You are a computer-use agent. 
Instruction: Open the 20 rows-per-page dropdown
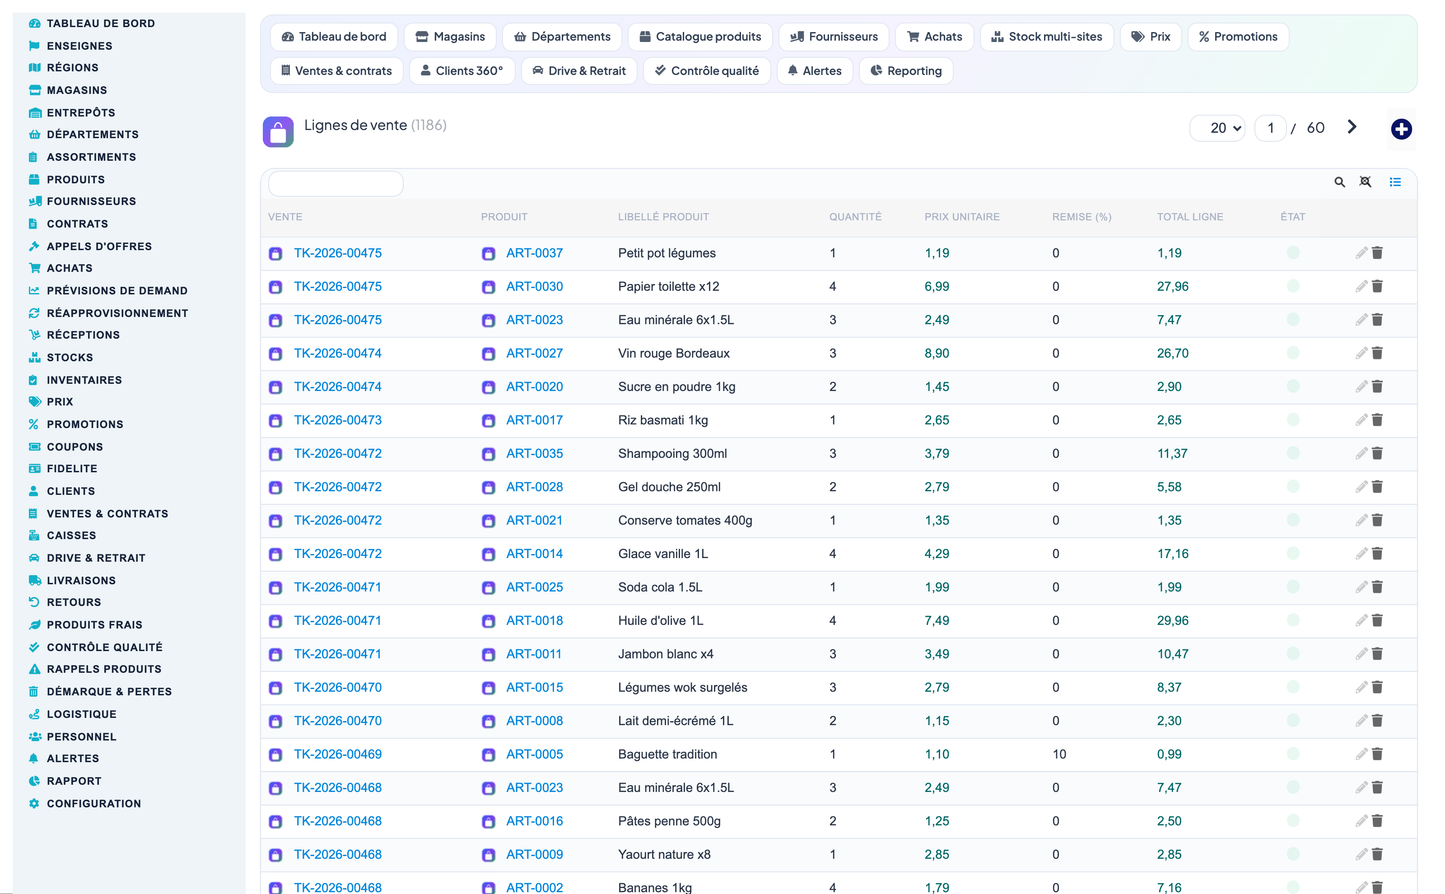coord(1218,128)
